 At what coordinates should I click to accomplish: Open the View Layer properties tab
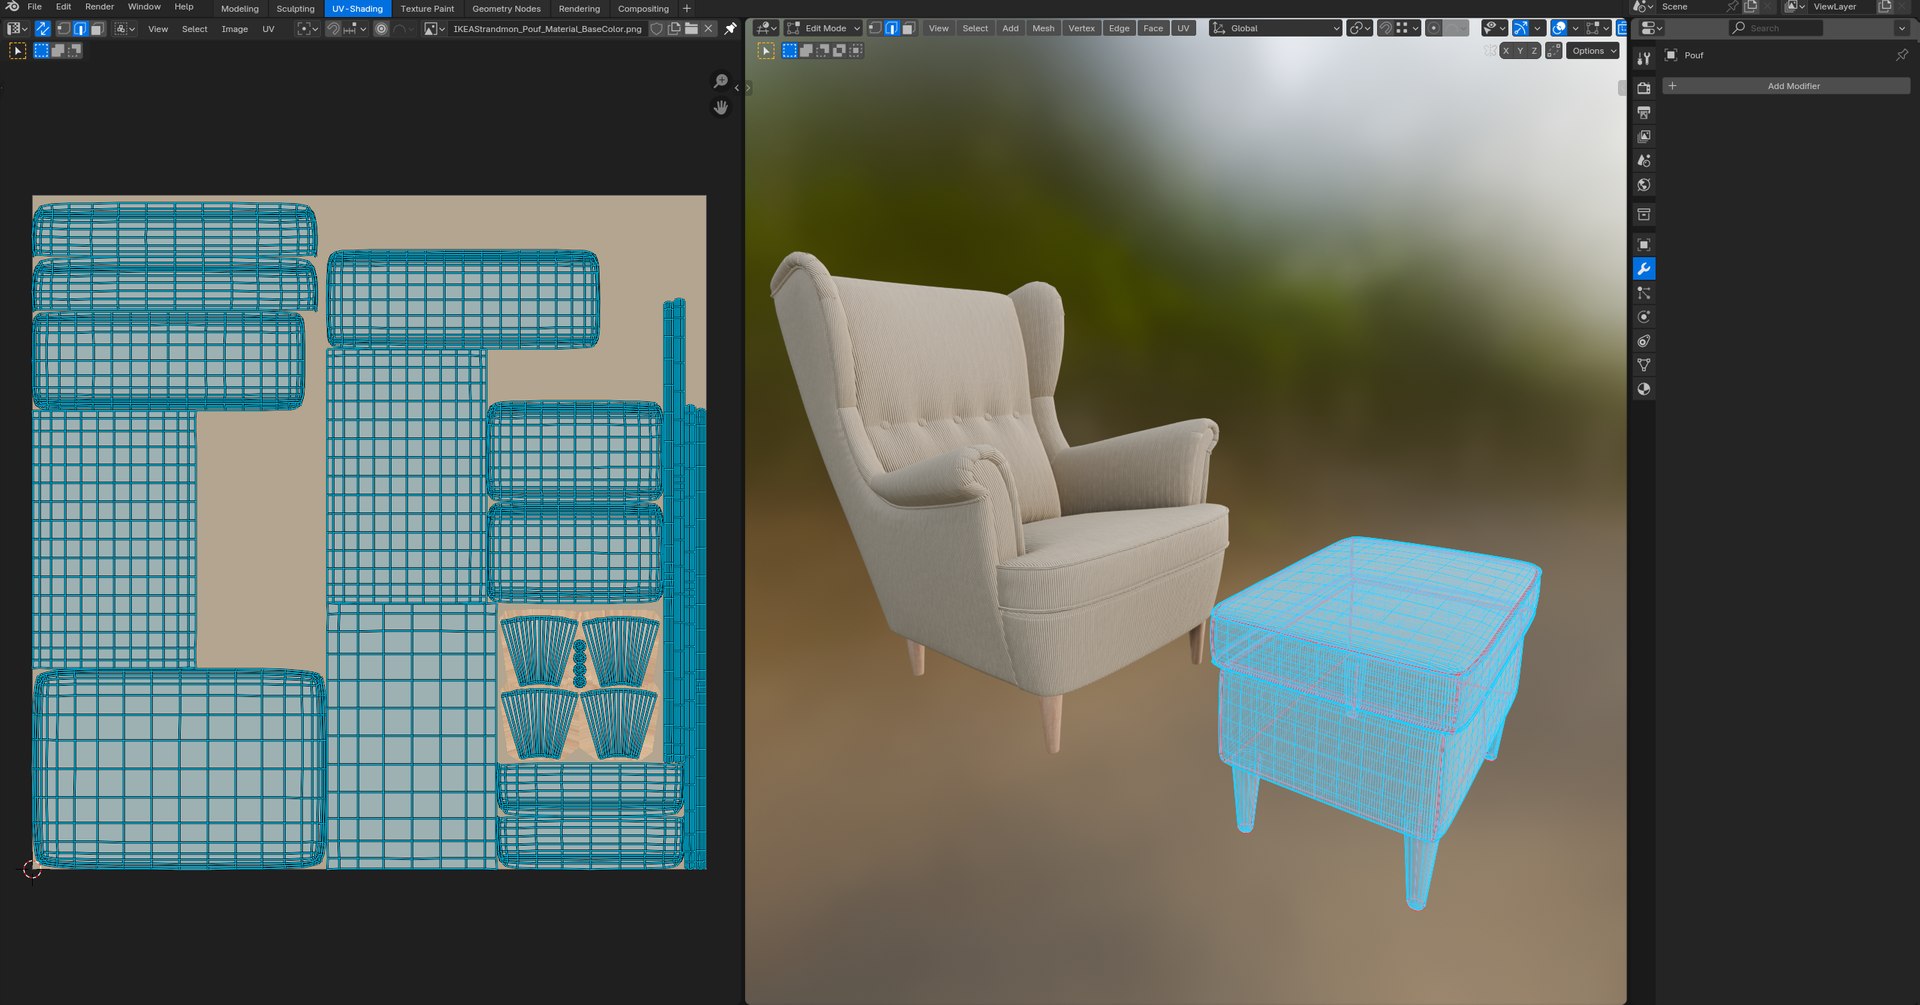pyautogui.click(x=1644, y=136)
